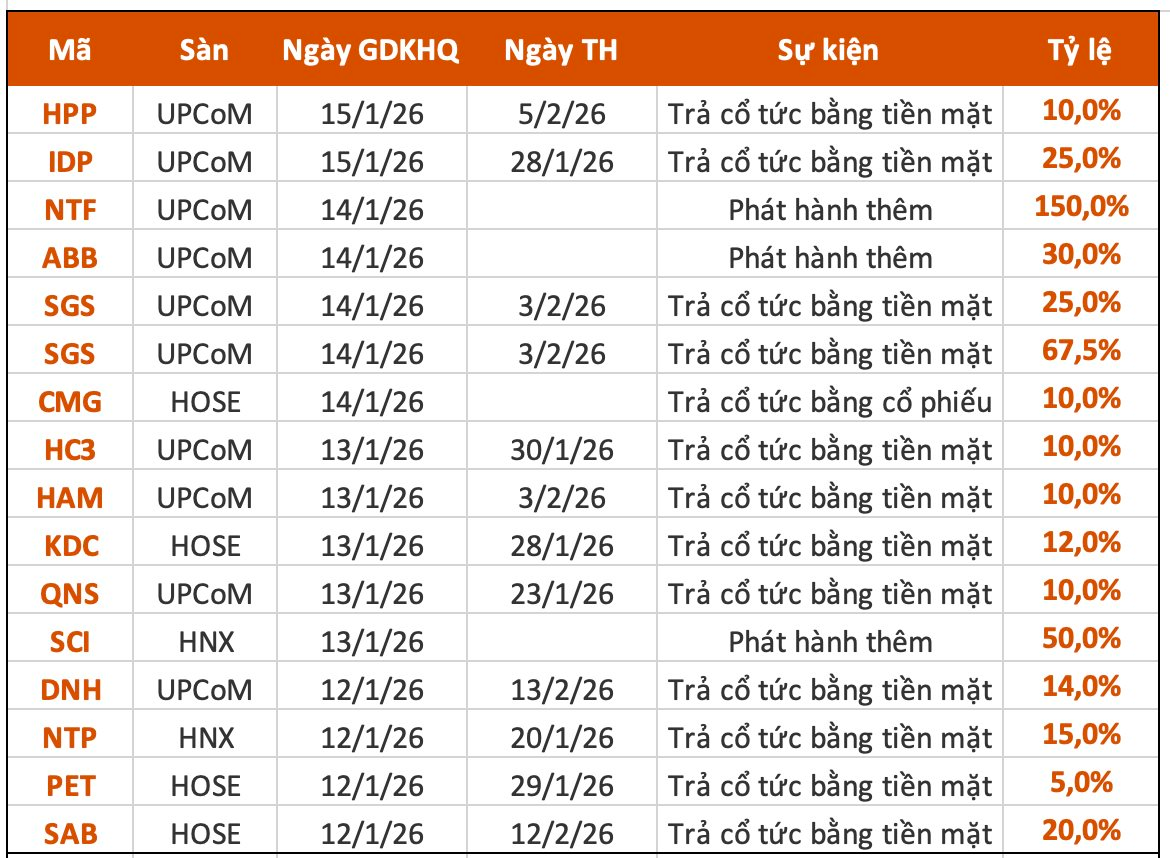
Task: Click the IDP stock code
Action: [x=70, y=162]
